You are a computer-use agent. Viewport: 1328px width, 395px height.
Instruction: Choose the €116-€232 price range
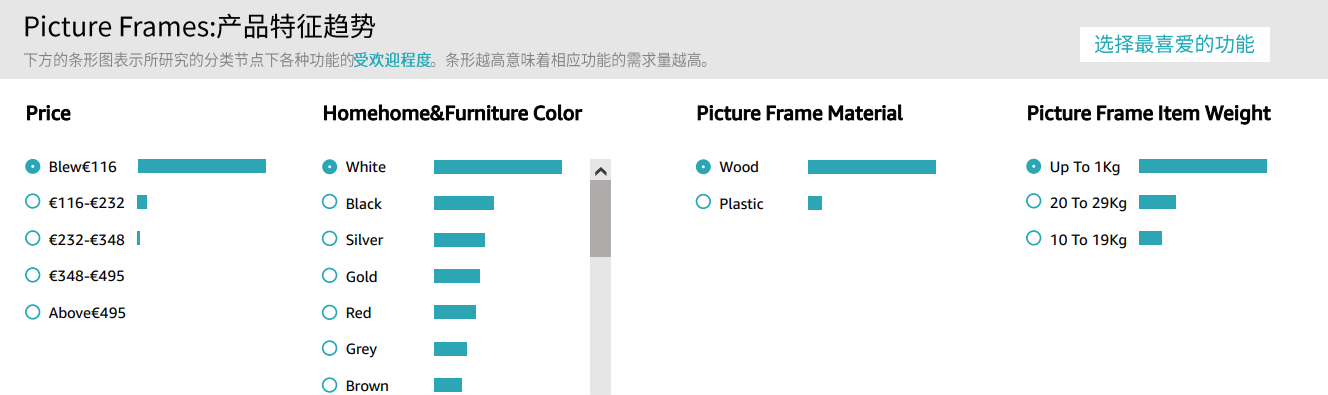33,202
